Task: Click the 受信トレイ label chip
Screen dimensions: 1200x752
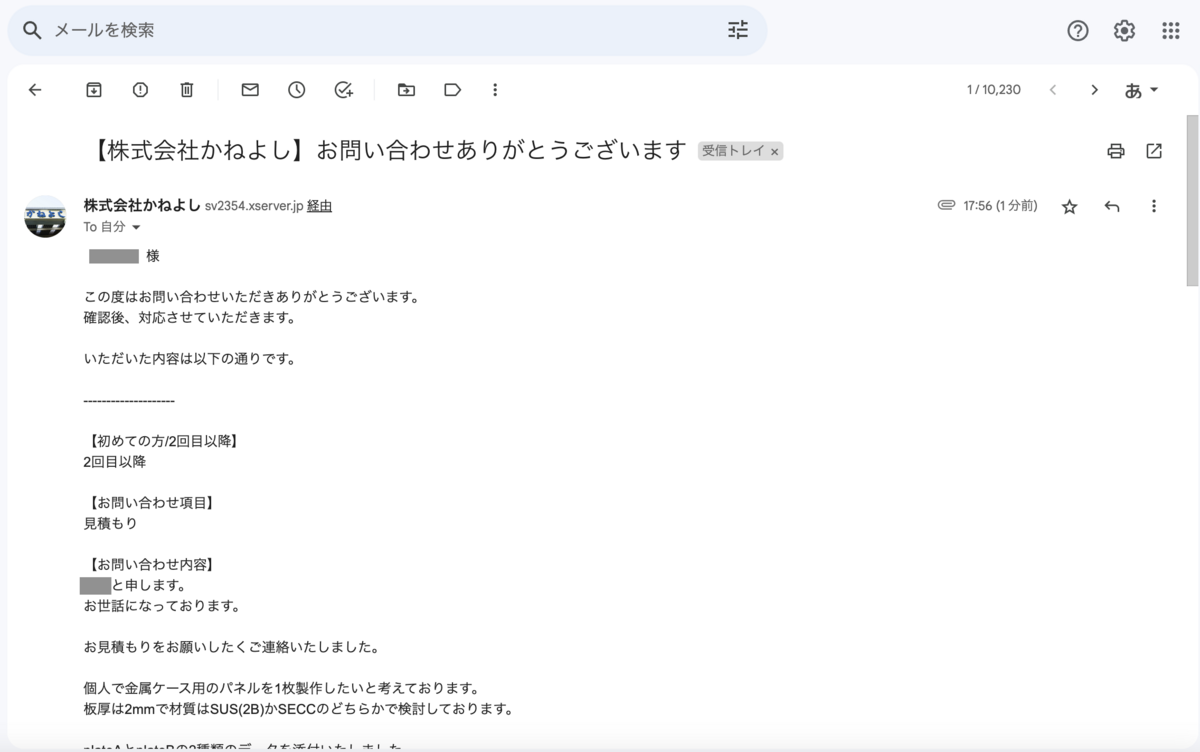Action: (x=733, y=151)
